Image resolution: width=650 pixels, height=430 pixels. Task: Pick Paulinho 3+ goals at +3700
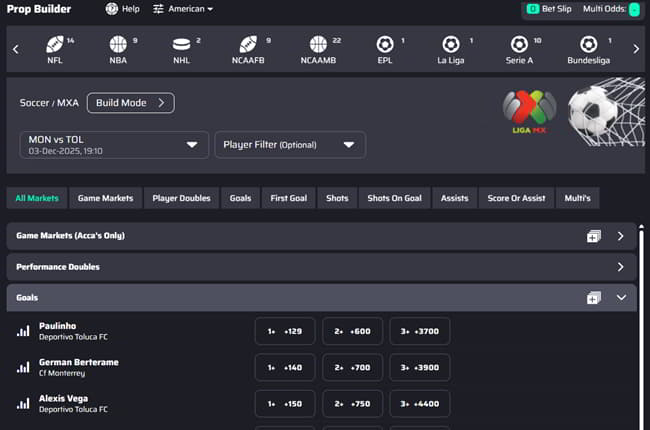tap(420, 331)
